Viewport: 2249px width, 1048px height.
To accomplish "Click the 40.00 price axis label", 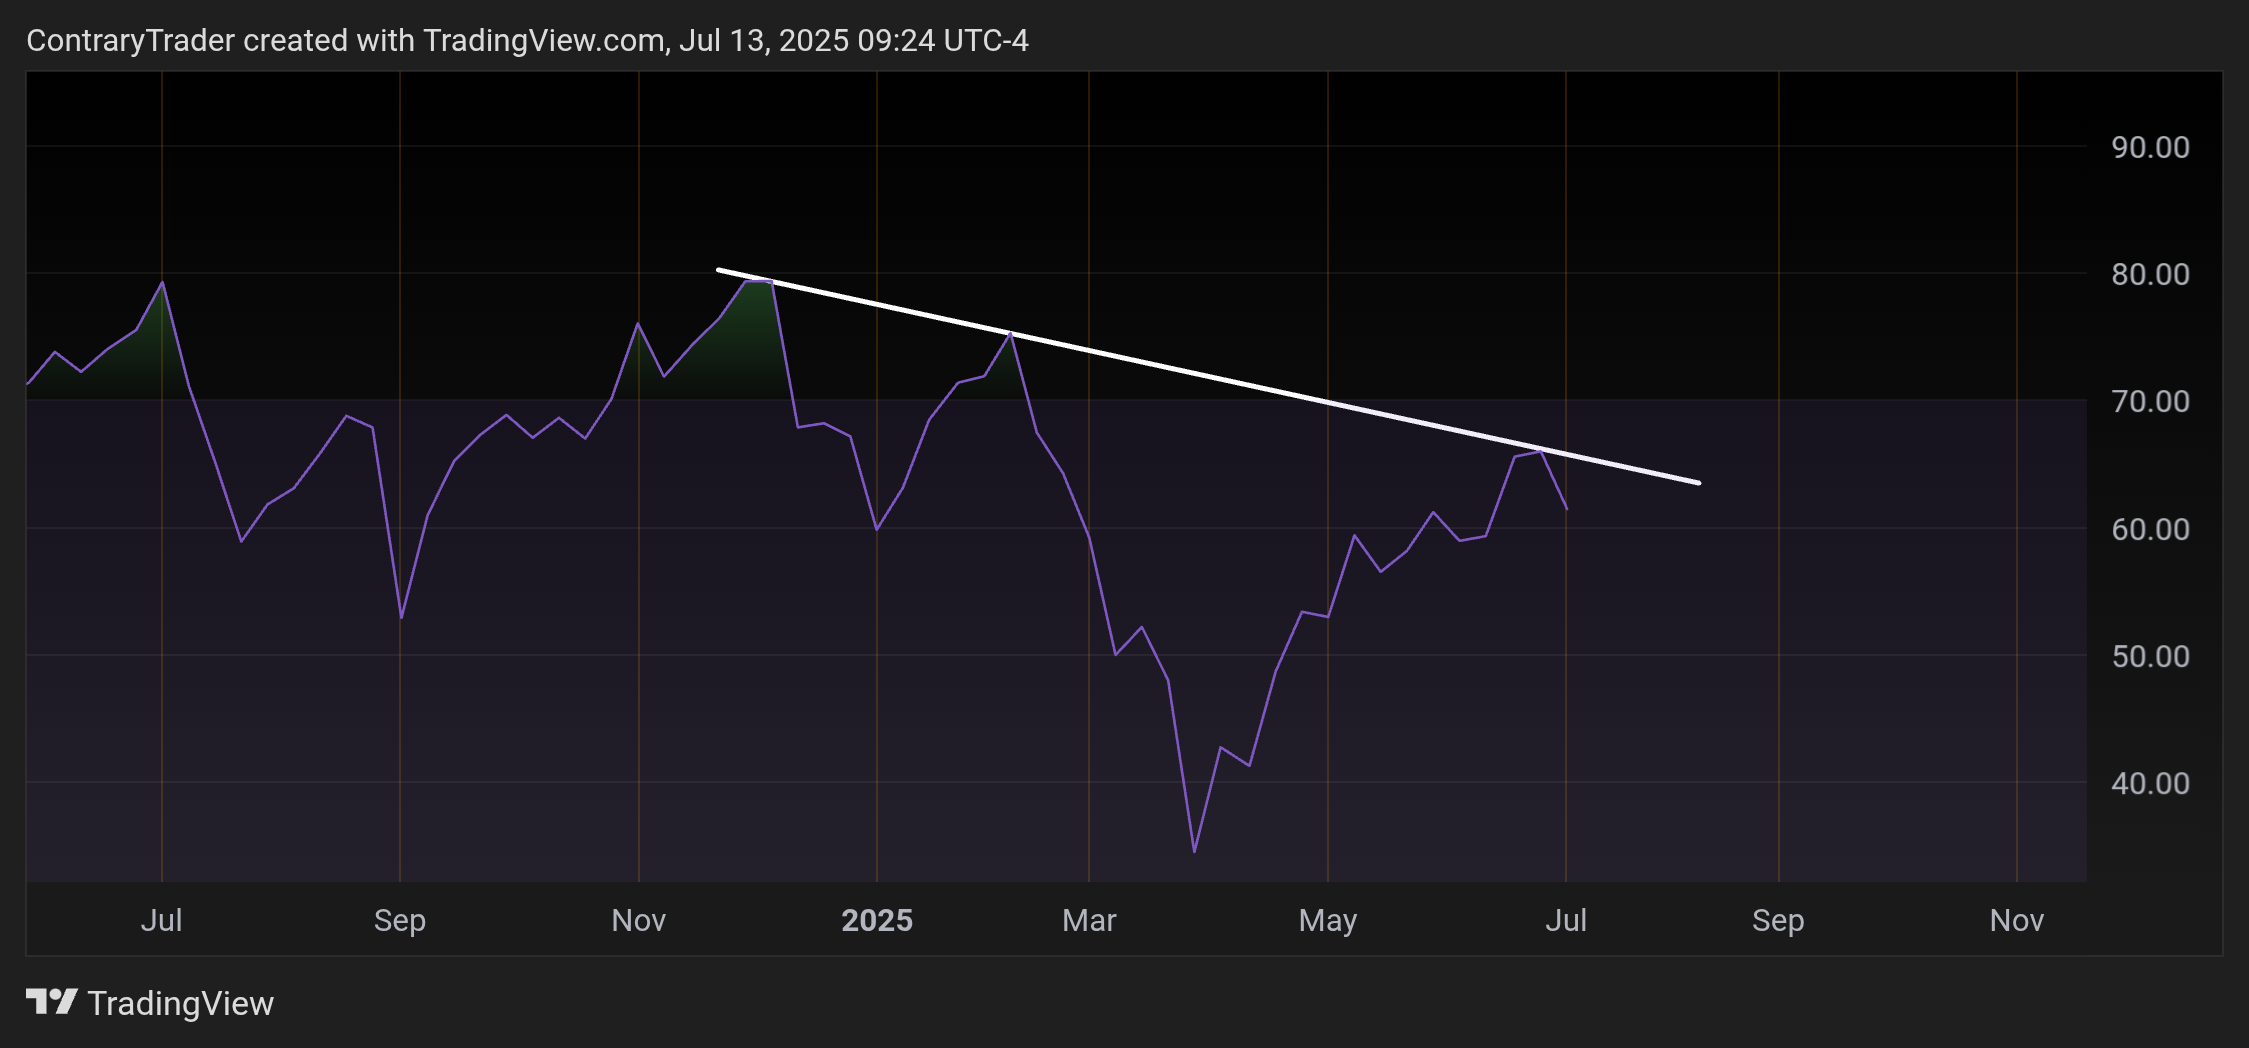I will [x=2150, y=783].
